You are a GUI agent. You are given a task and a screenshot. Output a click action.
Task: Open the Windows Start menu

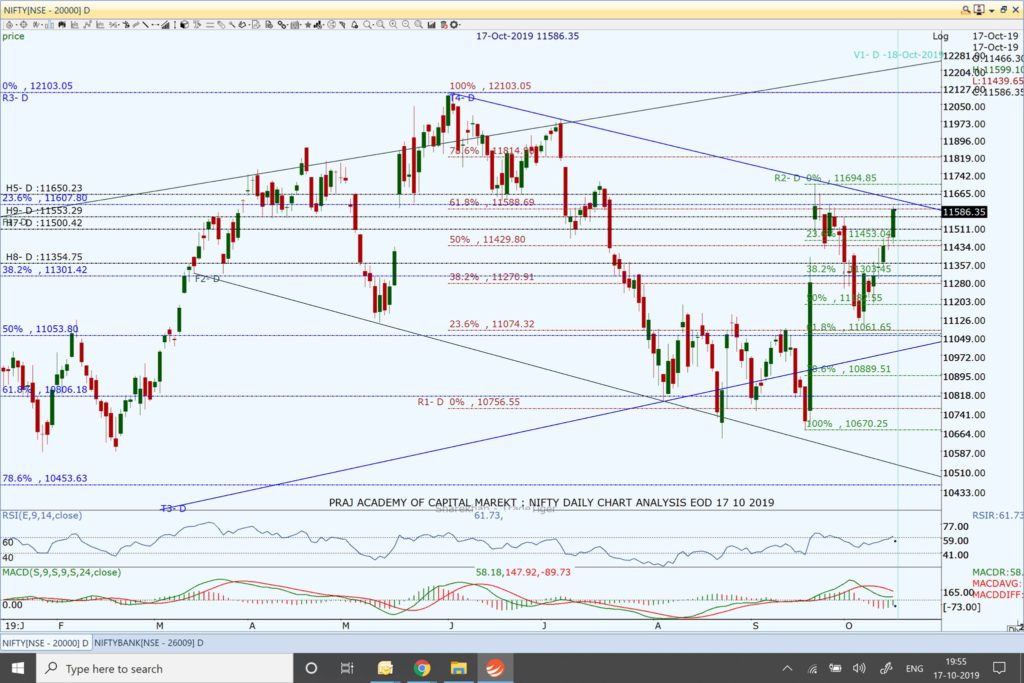18,668
